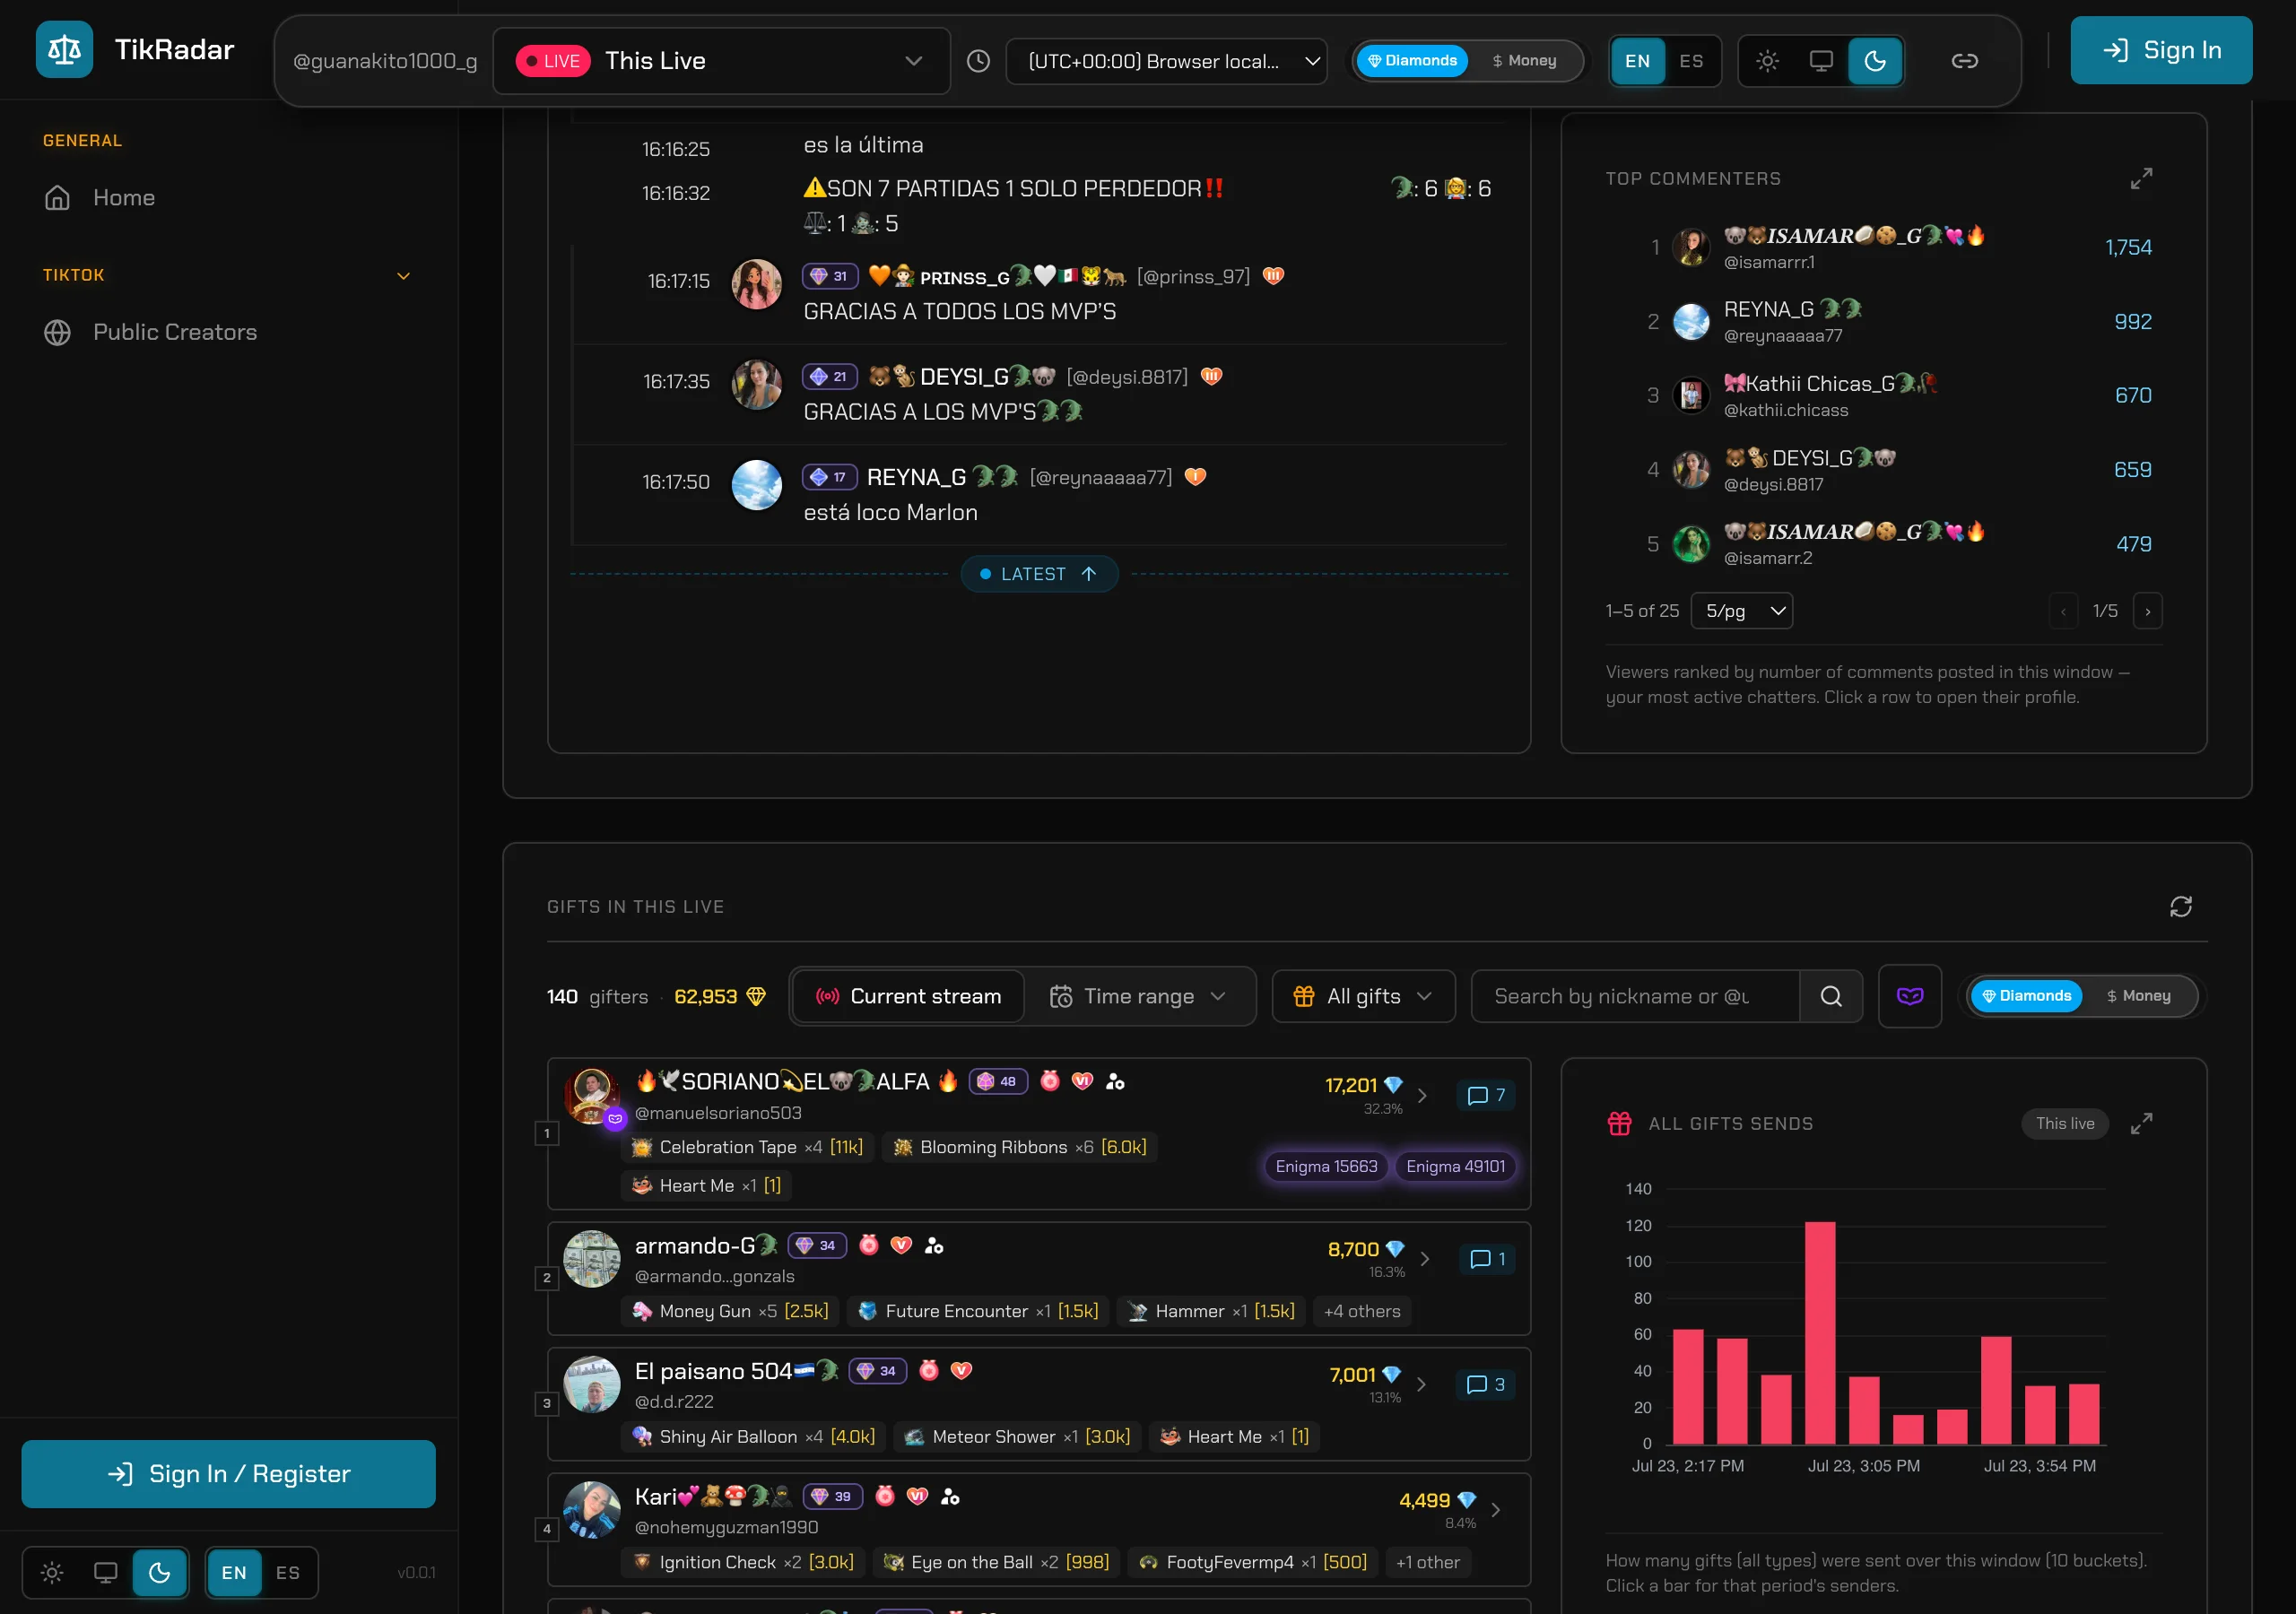Select system theme in sidebar footer

point(105,1572)
